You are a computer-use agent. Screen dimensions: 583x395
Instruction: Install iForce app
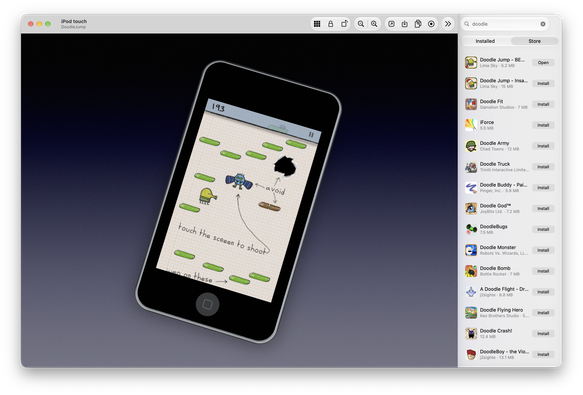[543, 125]
